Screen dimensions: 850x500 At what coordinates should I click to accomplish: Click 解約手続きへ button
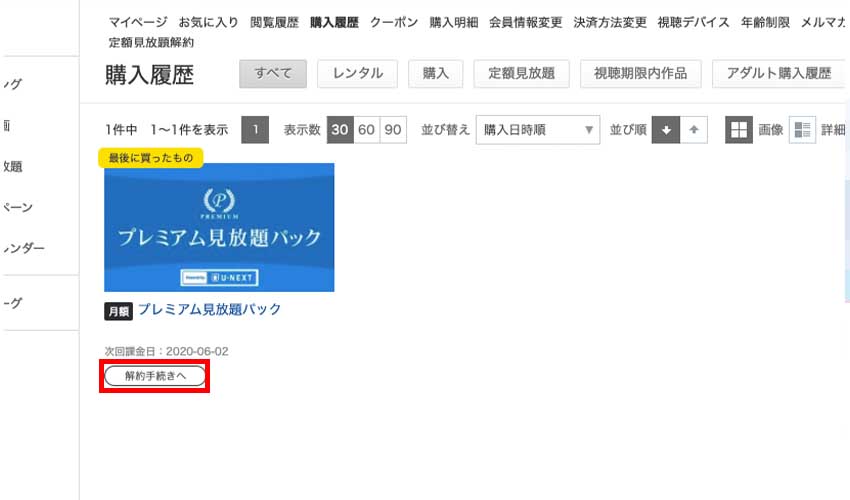pos(154,376)
